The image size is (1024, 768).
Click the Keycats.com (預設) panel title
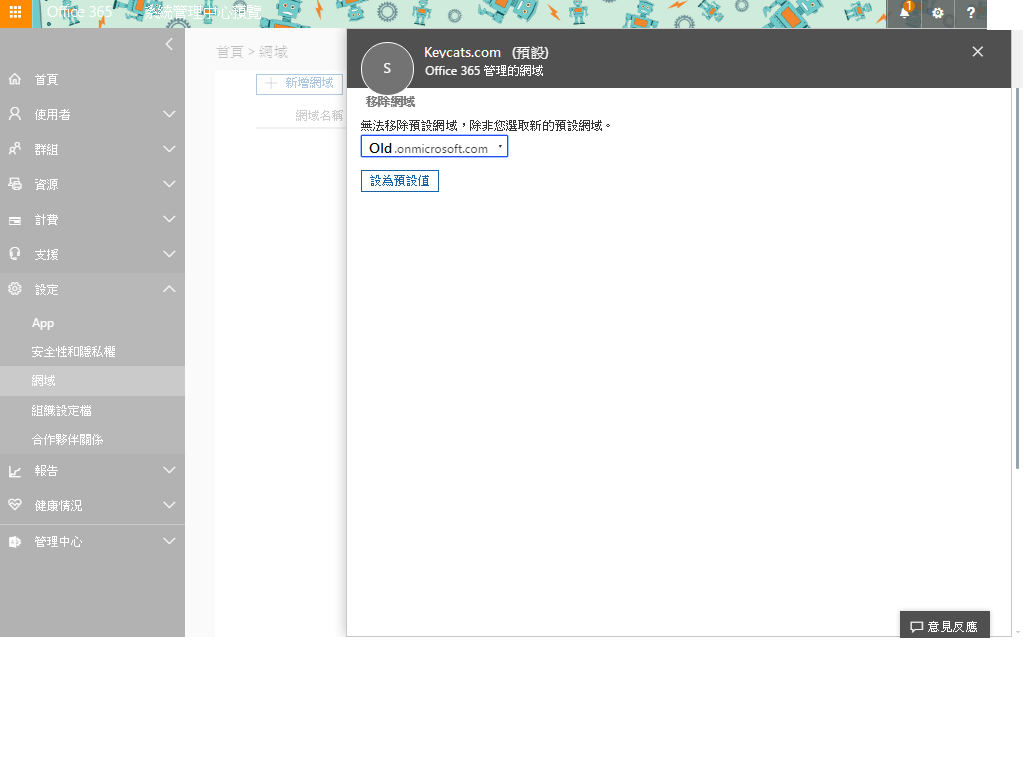pos(487,52)
